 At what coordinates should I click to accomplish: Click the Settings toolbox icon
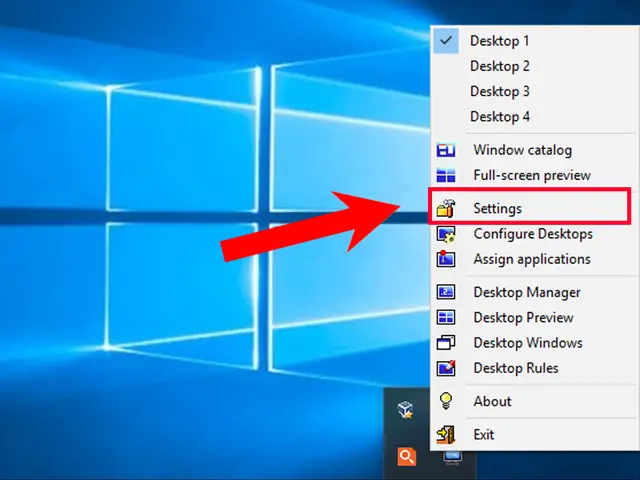pos(446,208)
